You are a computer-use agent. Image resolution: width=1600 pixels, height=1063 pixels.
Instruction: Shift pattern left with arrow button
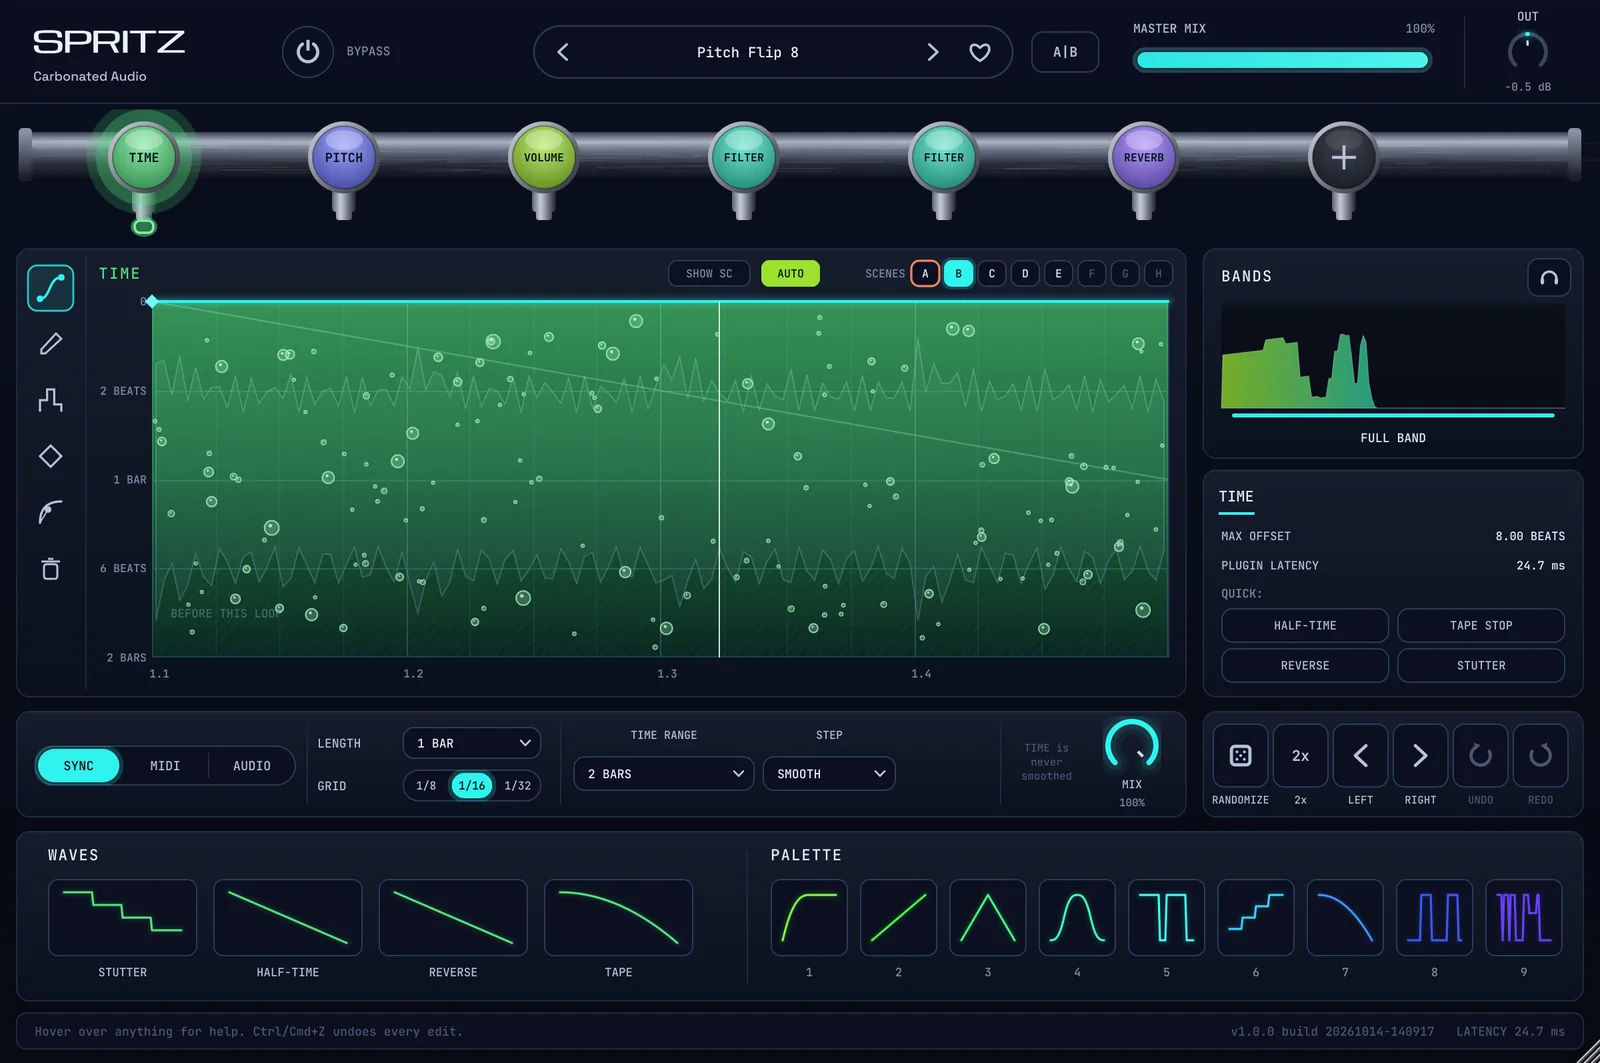pyautogui.click(x=1360, y=756)
